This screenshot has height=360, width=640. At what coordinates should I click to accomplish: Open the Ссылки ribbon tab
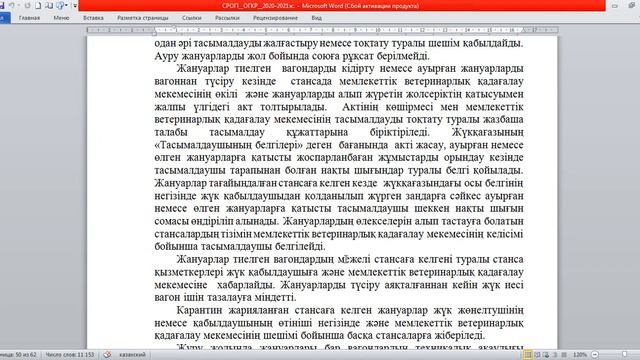[x=191, y=18]
